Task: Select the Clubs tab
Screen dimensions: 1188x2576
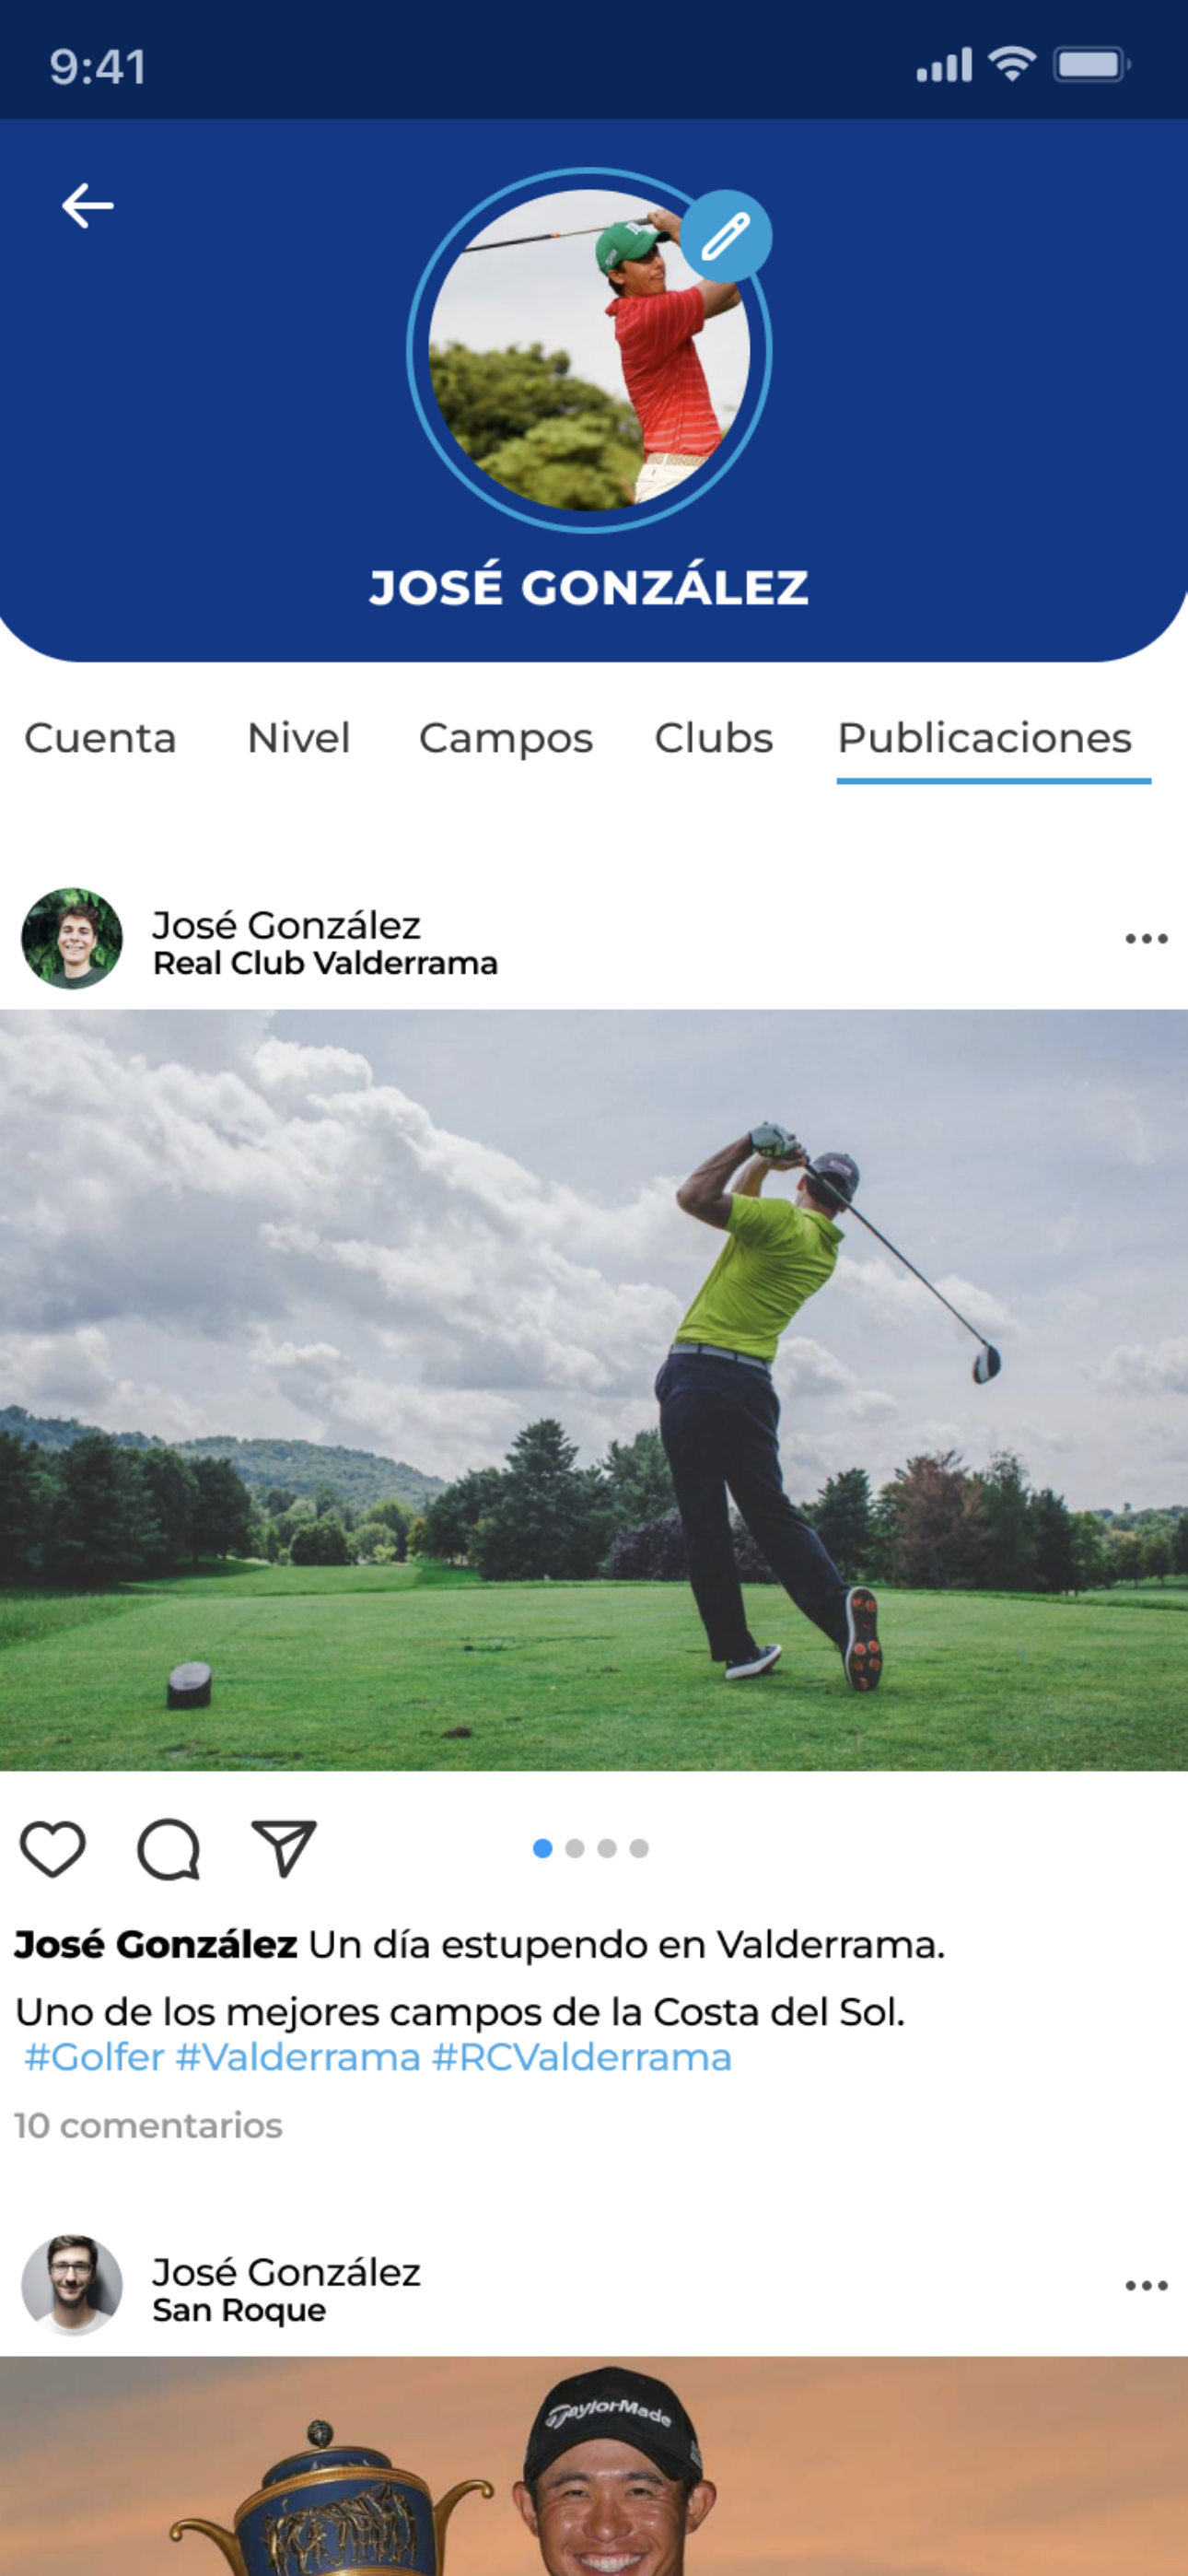Action: 714,738
